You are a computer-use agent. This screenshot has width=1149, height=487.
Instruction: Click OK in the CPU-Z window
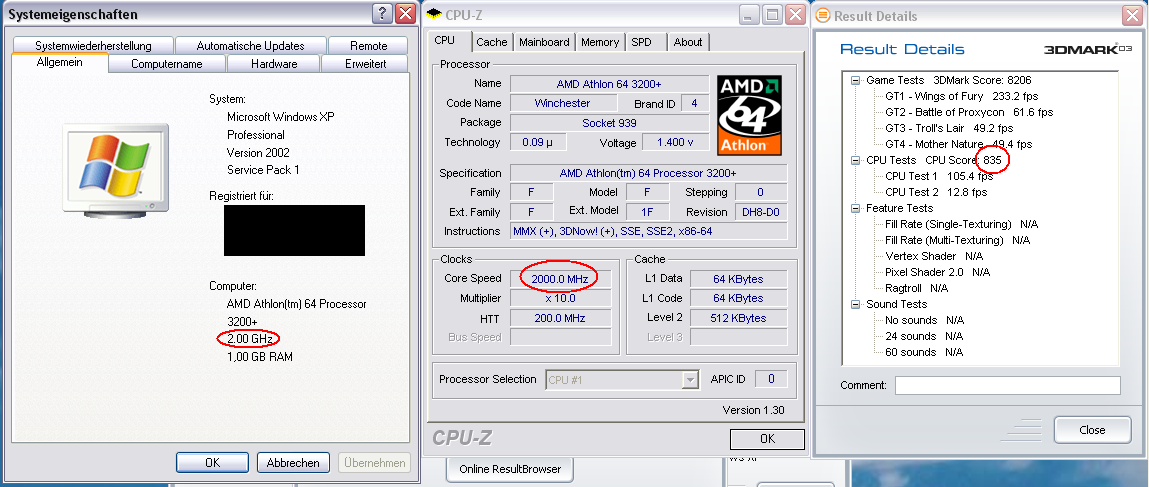(x=767, y=439)
